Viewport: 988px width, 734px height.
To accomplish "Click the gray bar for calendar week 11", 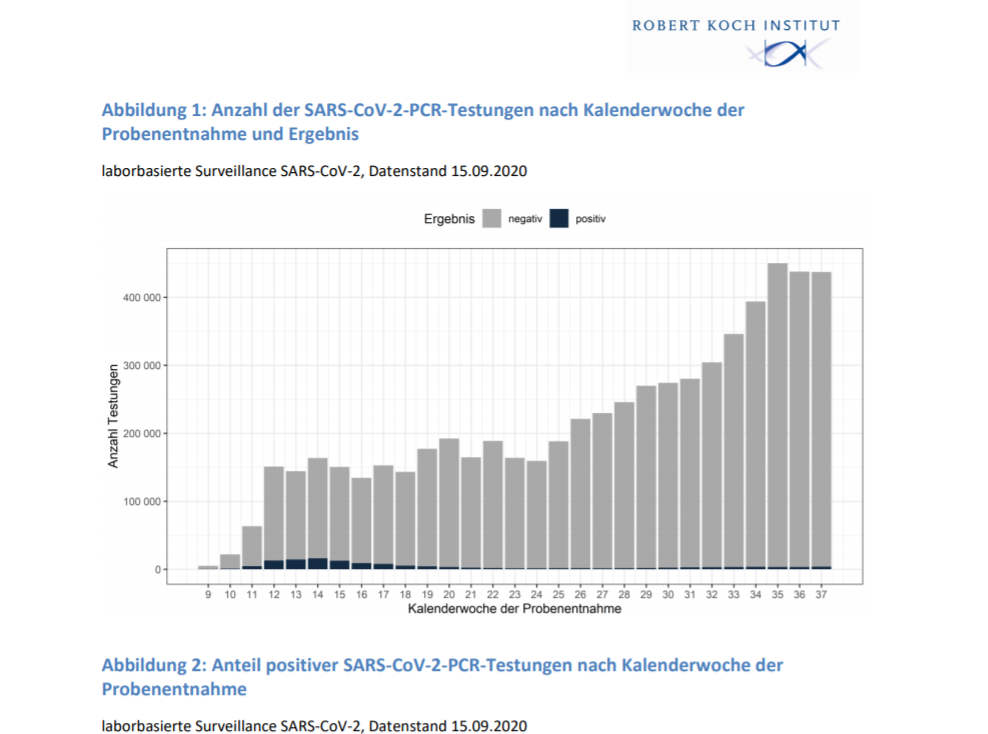I will 252,545.
